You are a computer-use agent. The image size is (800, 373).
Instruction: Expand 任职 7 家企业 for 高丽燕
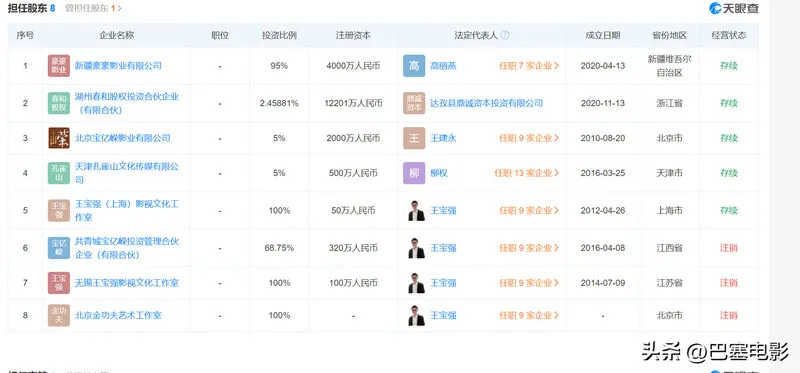[x=529, y=66]
